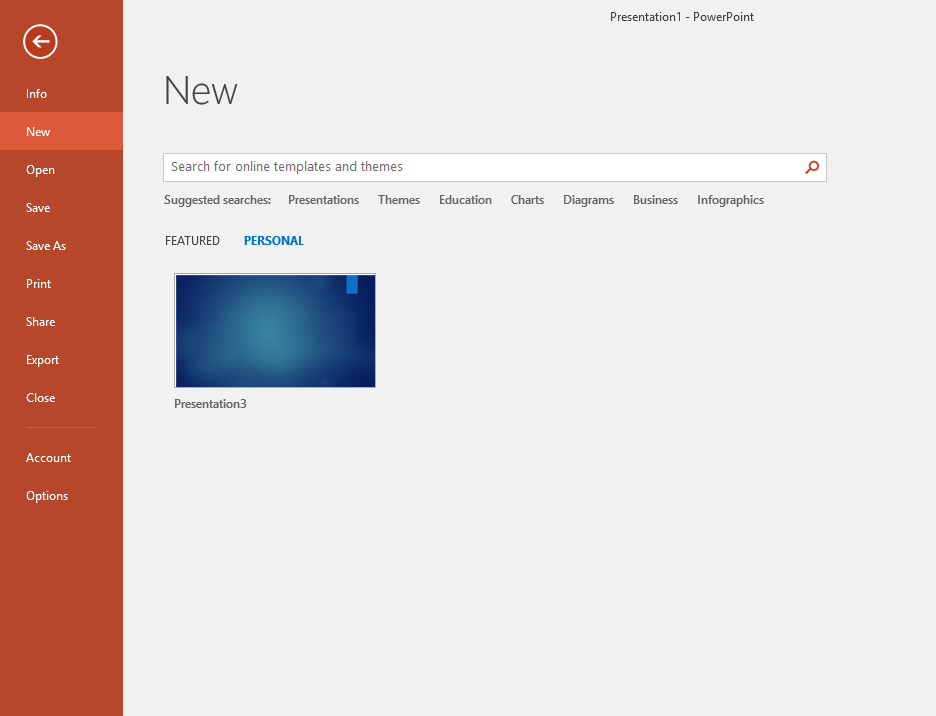Pick the Education suggested search
The image size is (936, 716).
point(465,200)
